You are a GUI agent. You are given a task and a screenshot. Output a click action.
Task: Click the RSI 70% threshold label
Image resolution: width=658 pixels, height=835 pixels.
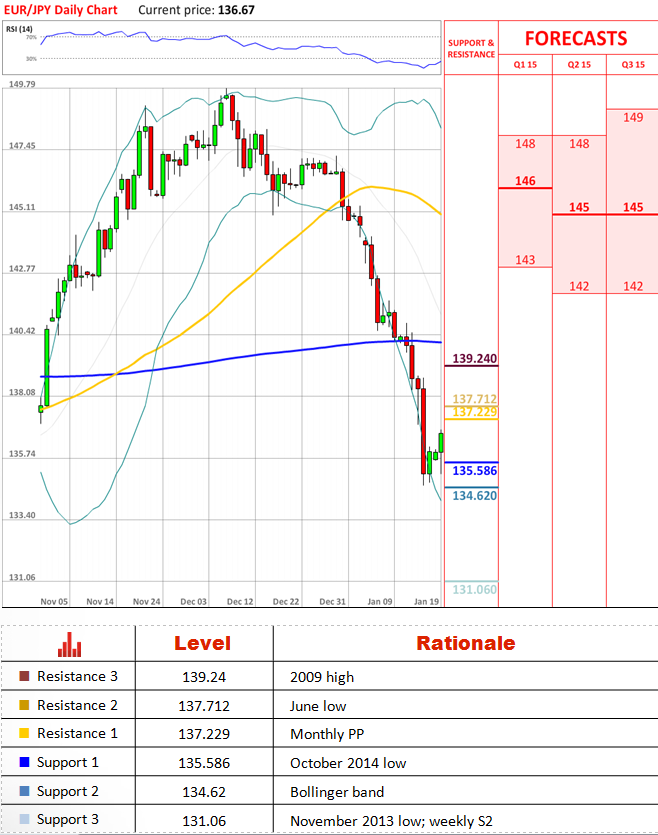(x=31, y=37)
